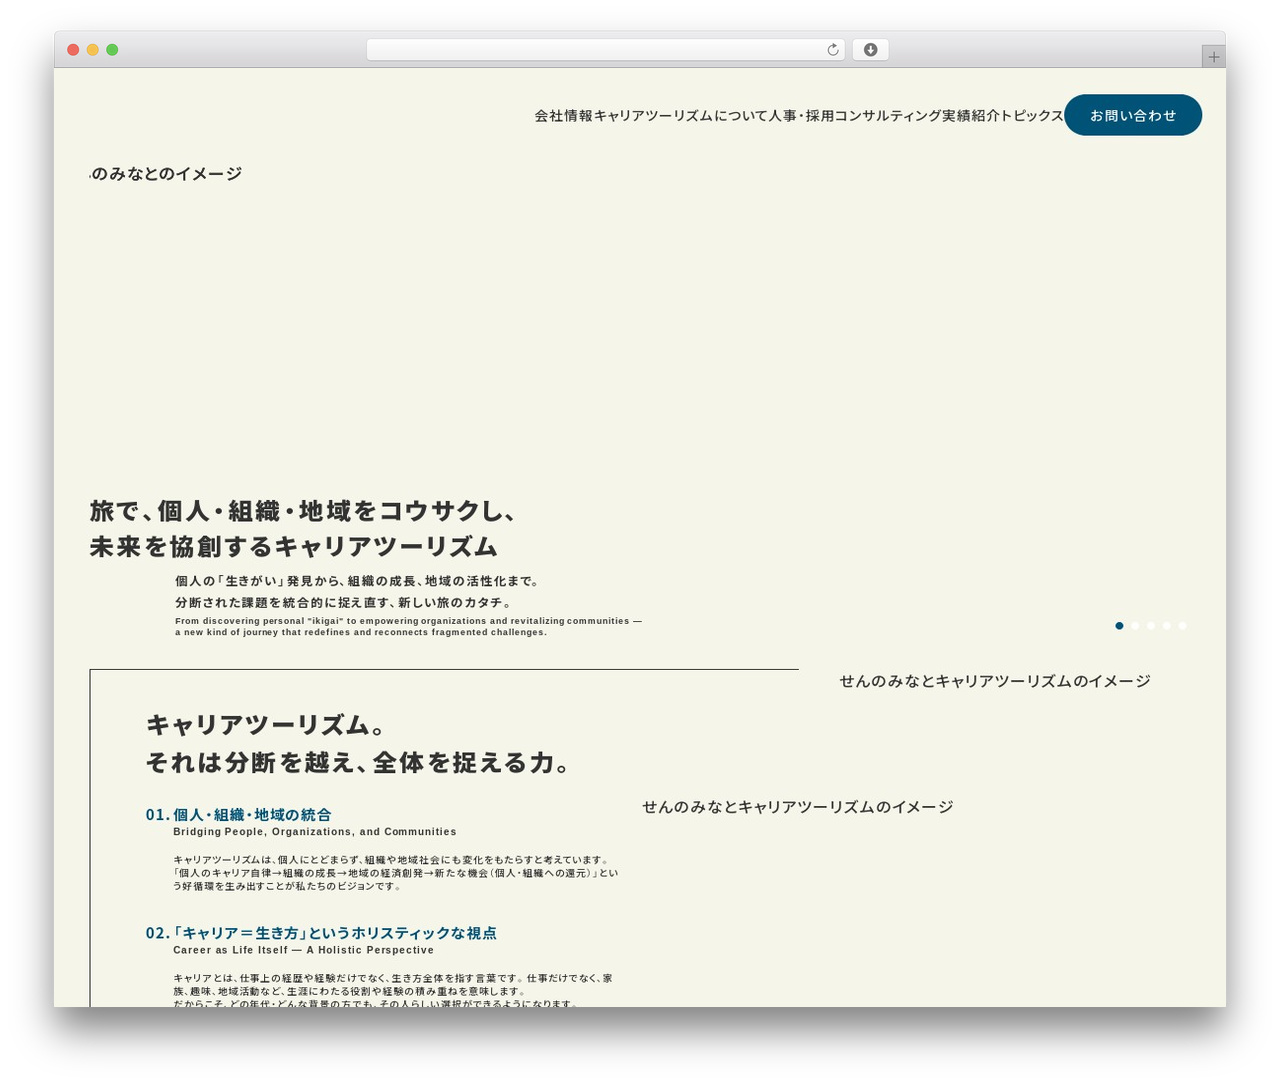This screenshot has height=1084, width=1280.
Task: Click subtitle Bridging People, Organizations, and Communities
Action: coord(315,832)
